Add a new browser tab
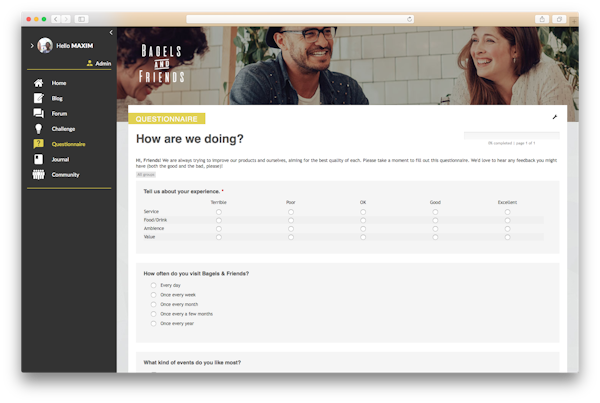The image size is (600, 403). coord(574,21)
